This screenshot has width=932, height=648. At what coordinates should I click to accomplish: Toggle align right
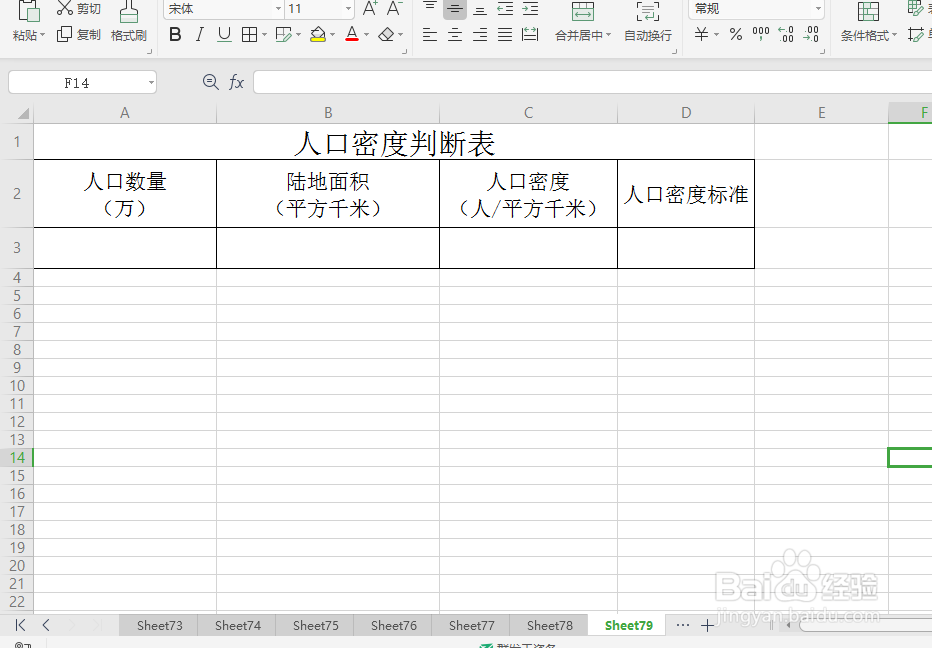[x=480, y=35]
